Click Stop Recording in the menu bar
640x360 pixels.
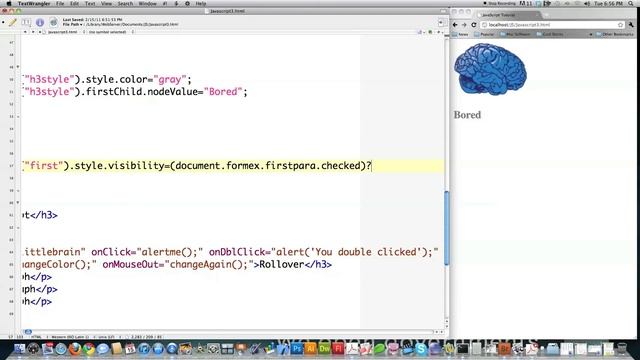[500, 3]
